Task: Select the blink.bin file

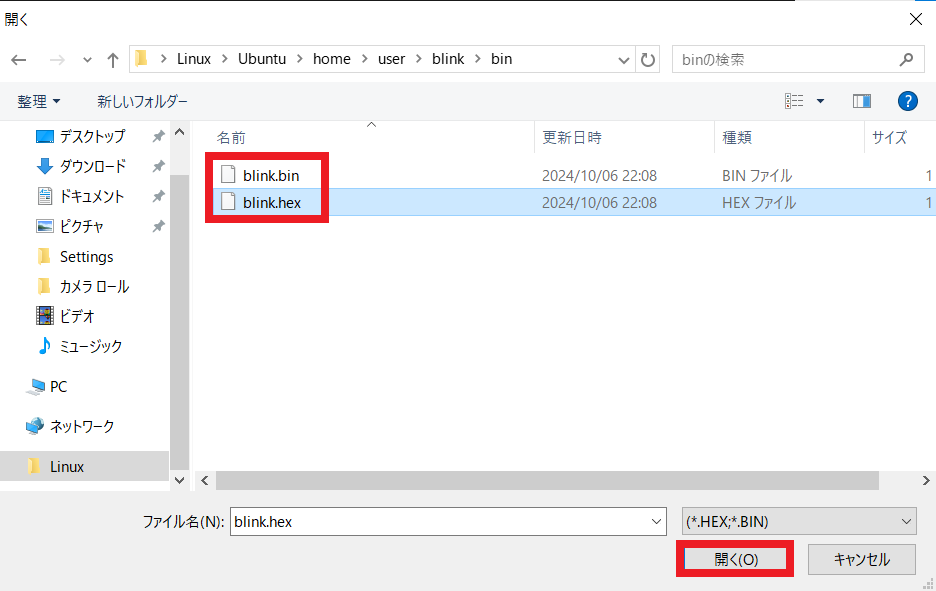Action: (271, 176)
